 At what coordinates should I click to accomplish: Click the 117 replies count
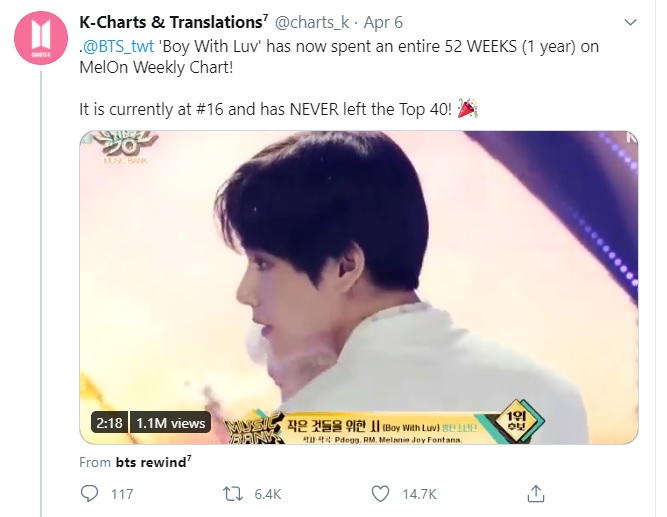[x=122, y=494]
